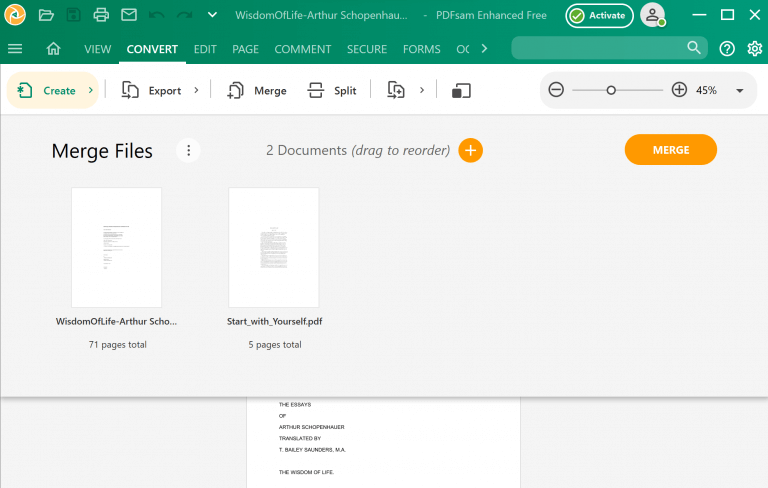The width and height of the screenshot is (768, 488).
Task: Redo the last action
Action: pyautogui.click(x=185, y=15)
